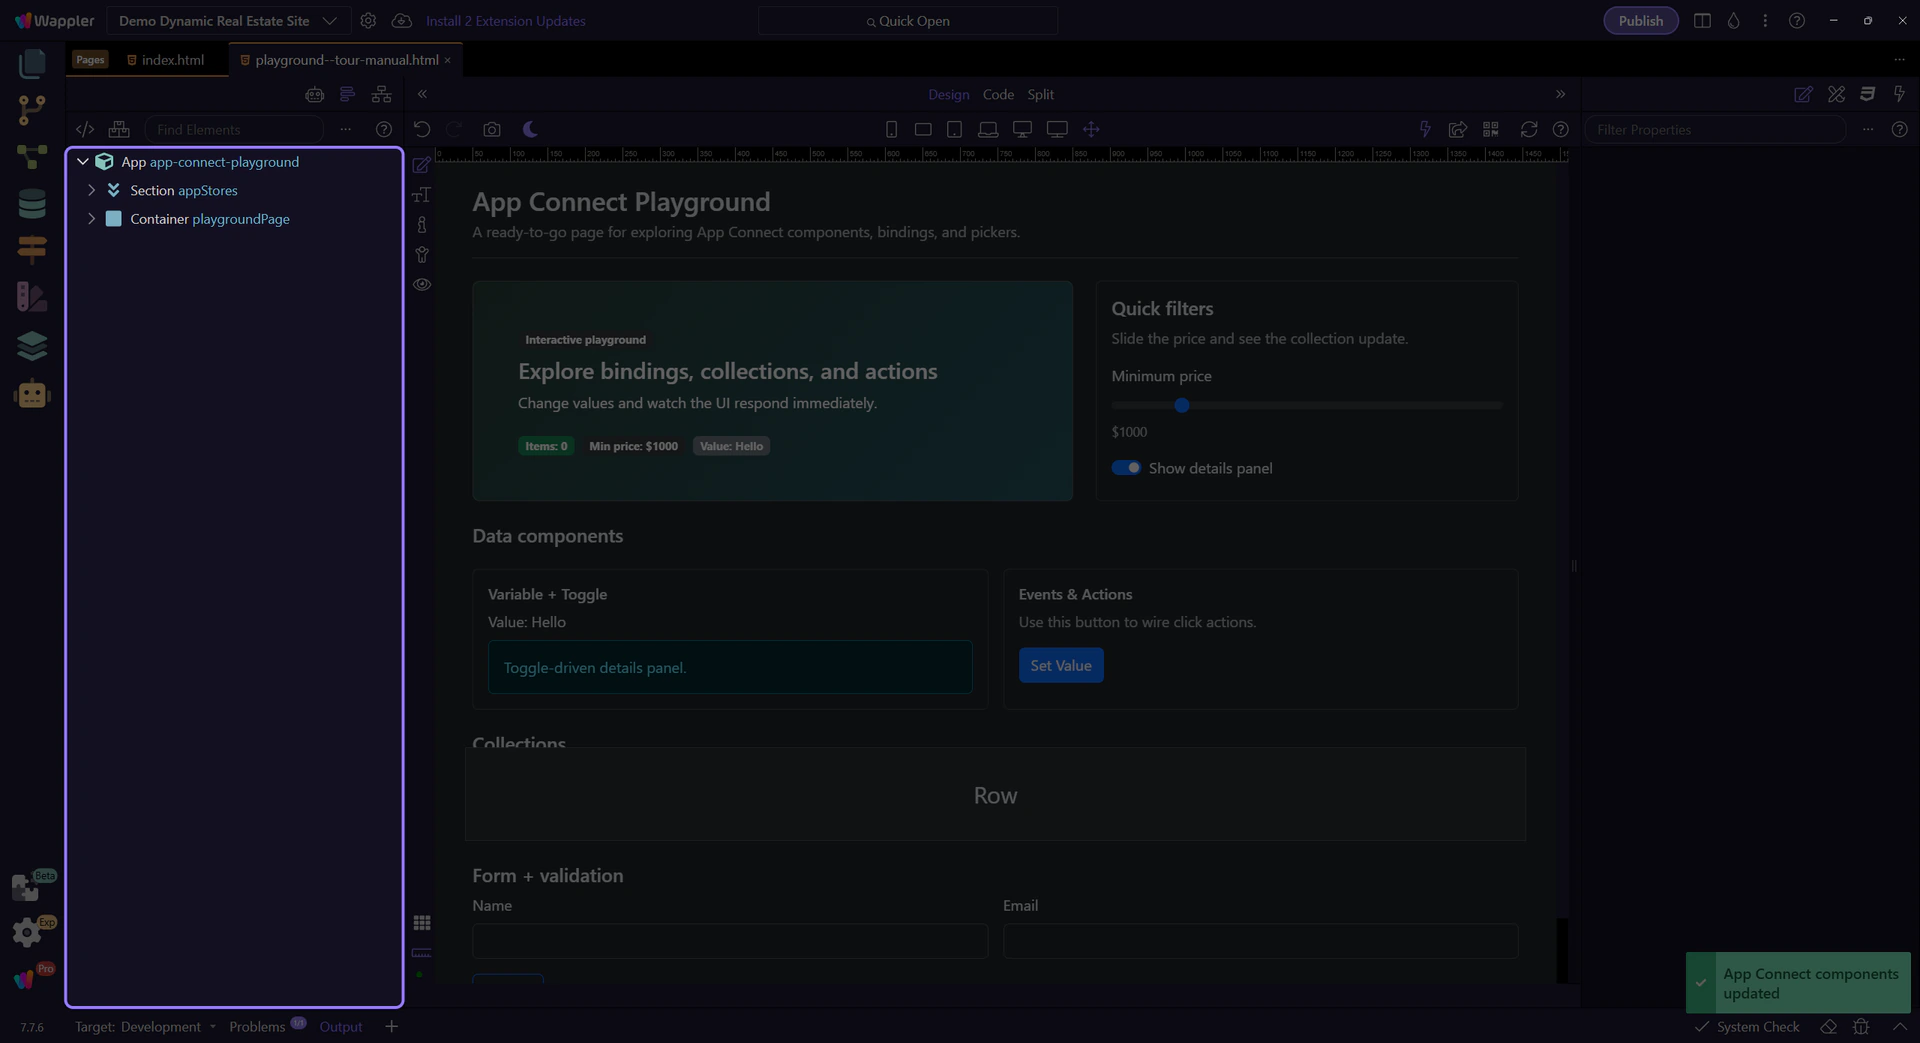The height and width of the screenshot is (1043, 1920).
Task: Click the project settings gear icon
Action: pyautogui.click(x=368, y=21)
